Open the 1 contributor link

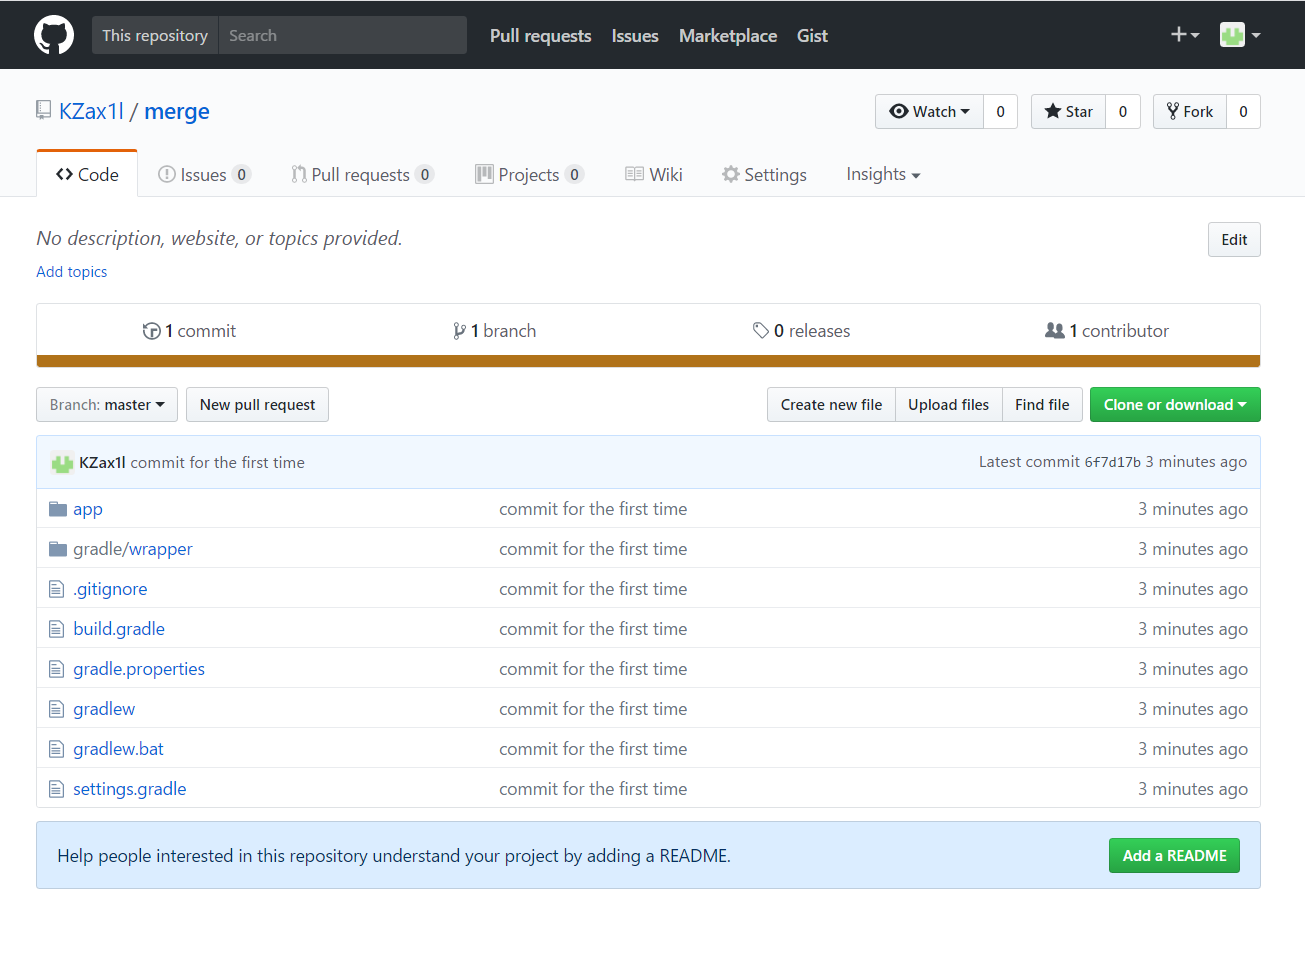pyautogui.click(x=1107, y=331)
